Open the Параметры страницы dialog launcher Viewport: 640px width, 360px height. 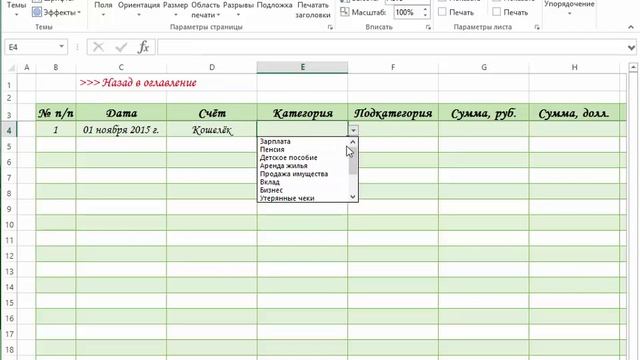click(x=330, y=27)
